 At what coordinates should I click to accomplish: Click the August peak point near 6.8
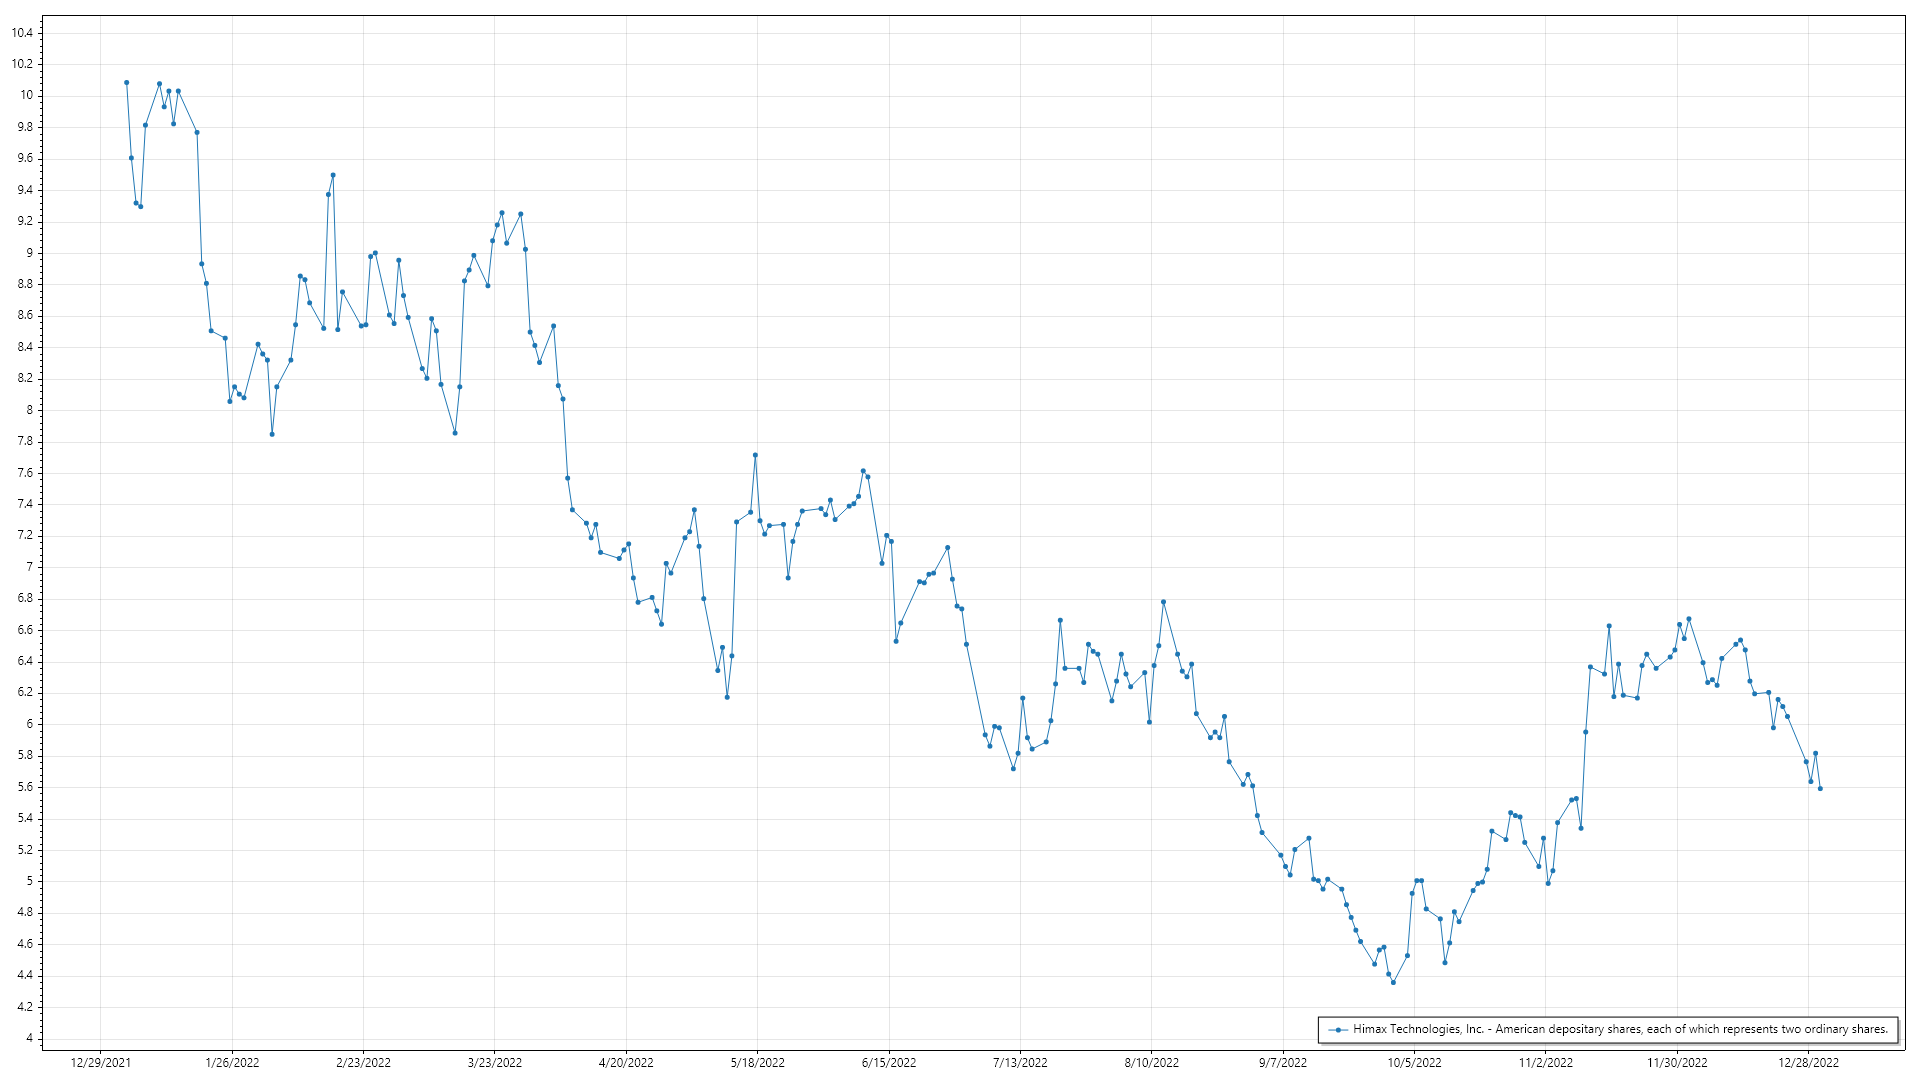(x=1163, y=602)
